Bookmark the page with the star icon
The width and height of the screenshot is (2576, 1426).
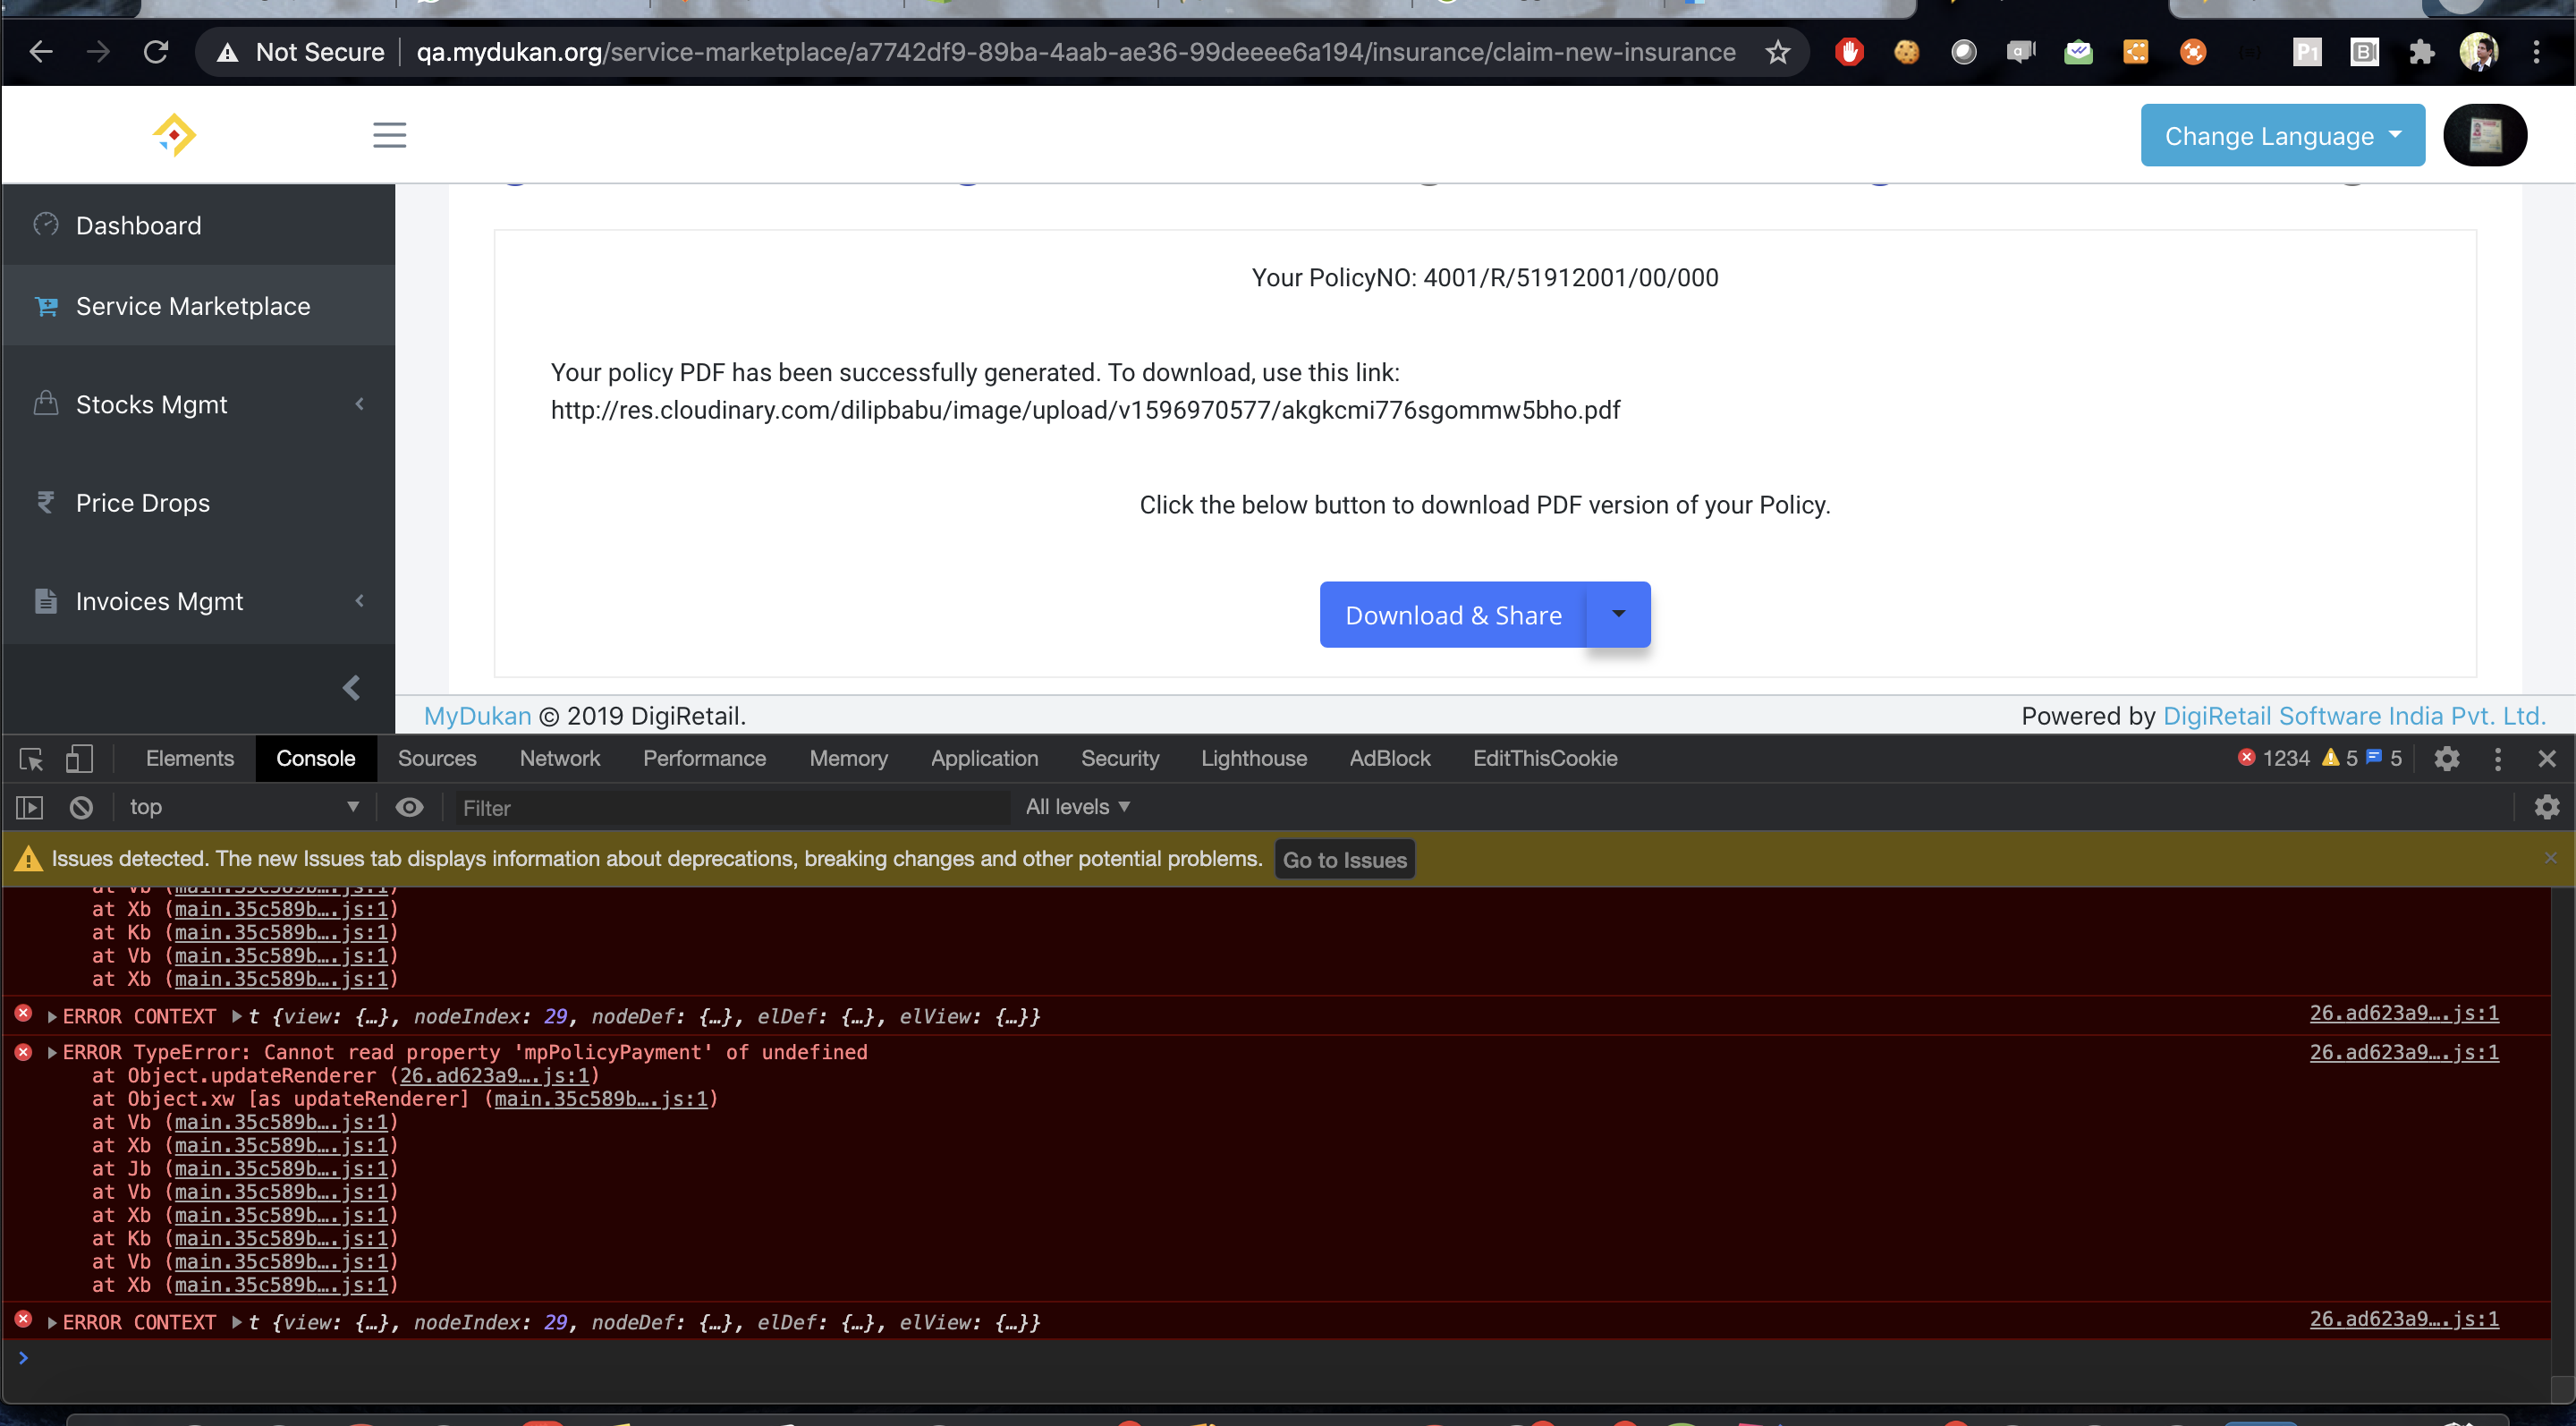click(1777, 52)
